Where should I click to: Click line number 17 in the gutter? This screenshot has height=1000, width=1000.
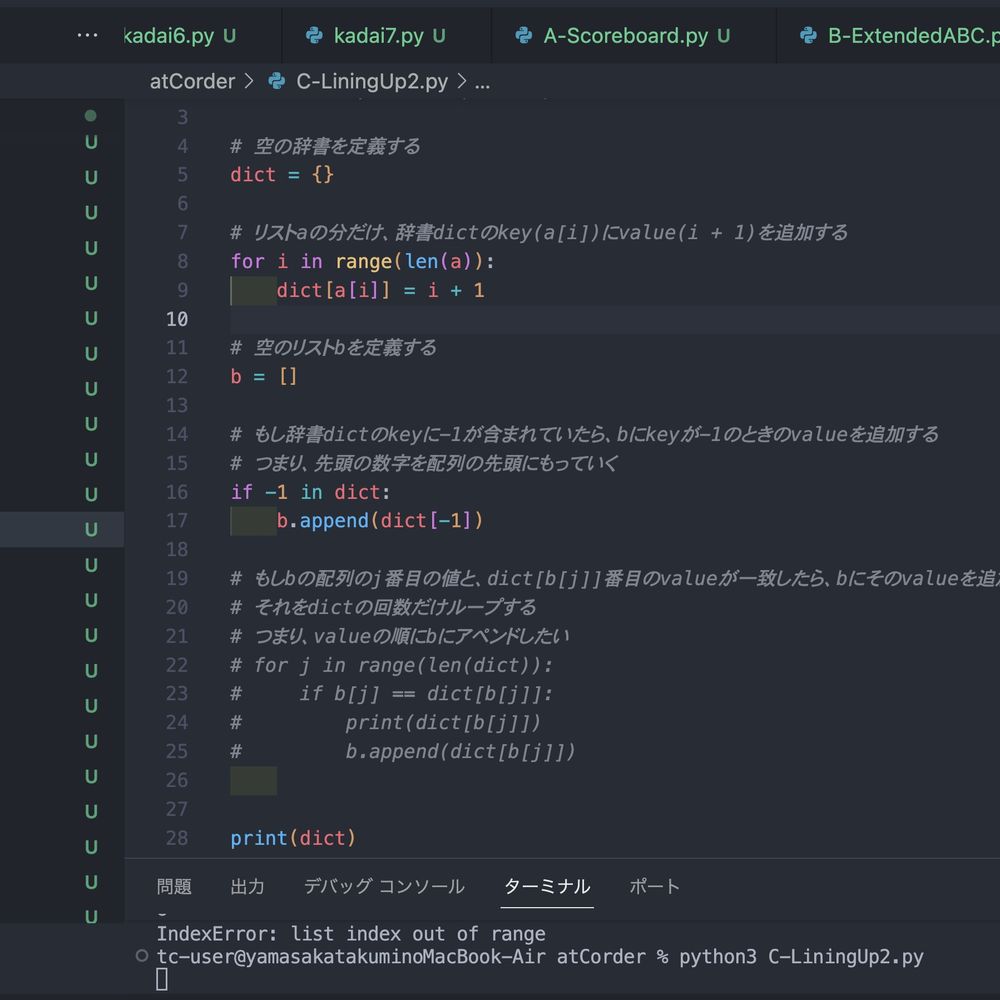click(177, 520)
